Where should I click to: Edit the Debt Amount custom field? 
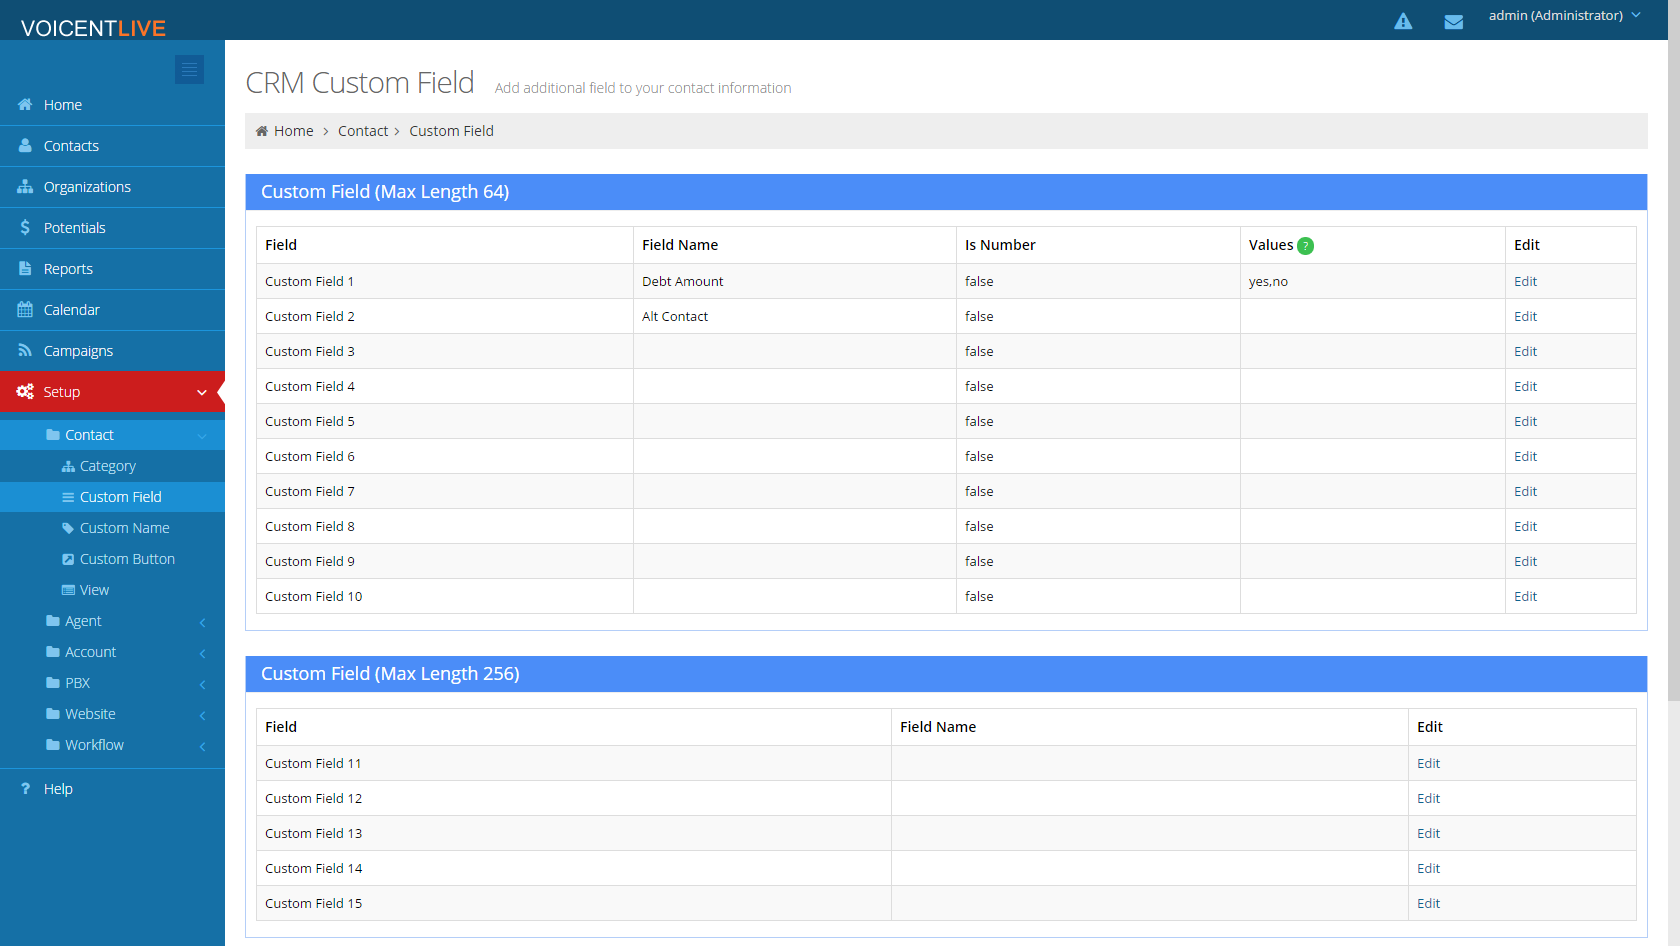[1525, 281]
